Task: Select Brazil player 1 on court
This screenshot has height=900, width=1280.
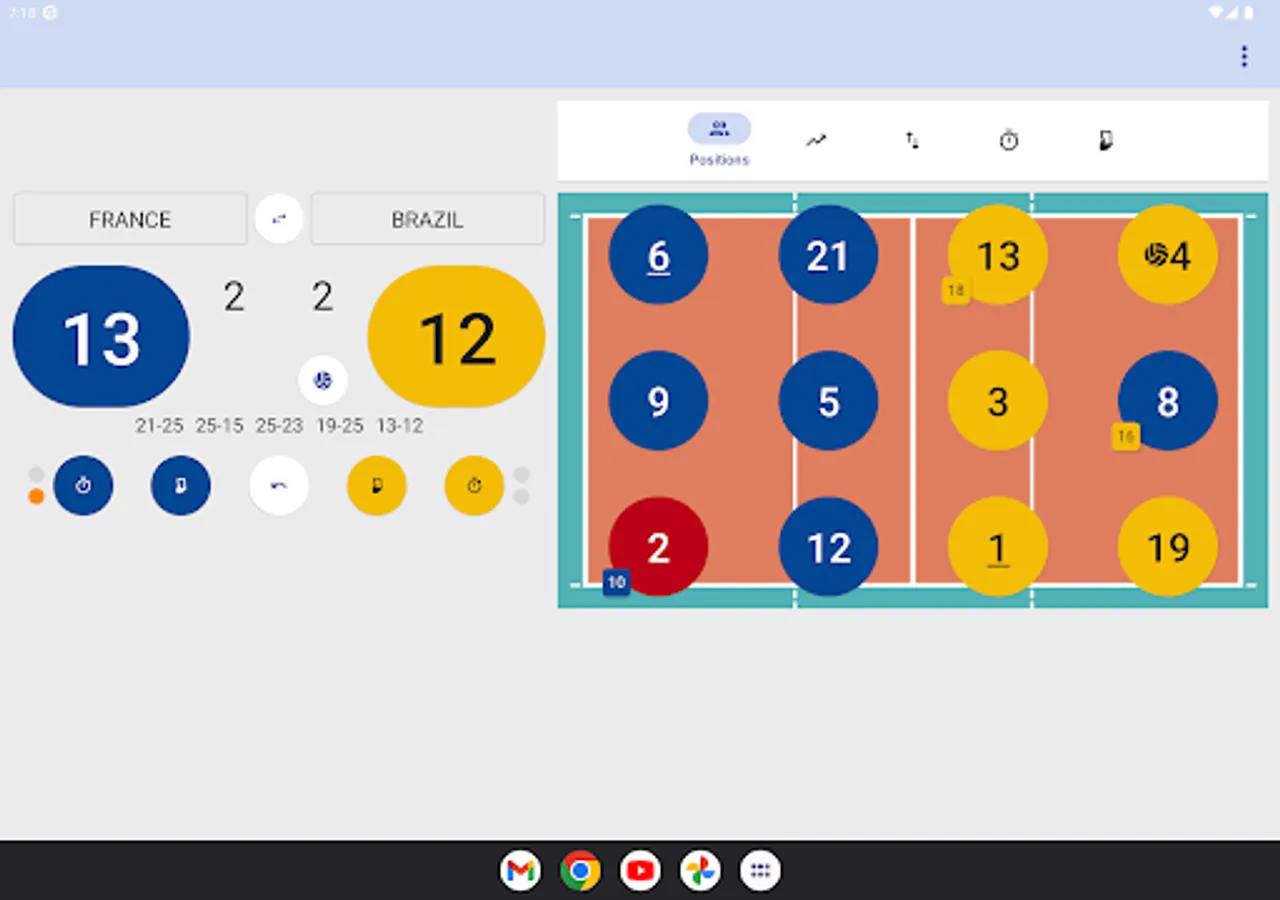Action: [998, 547]
